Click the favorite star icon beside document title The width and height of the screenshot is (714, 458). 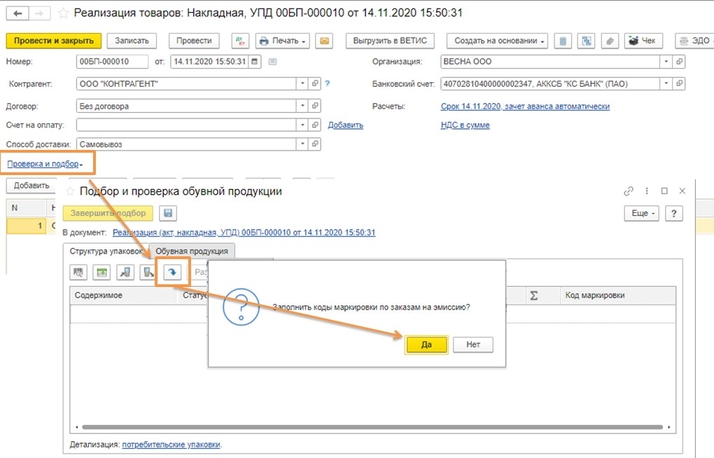point(65,14)
